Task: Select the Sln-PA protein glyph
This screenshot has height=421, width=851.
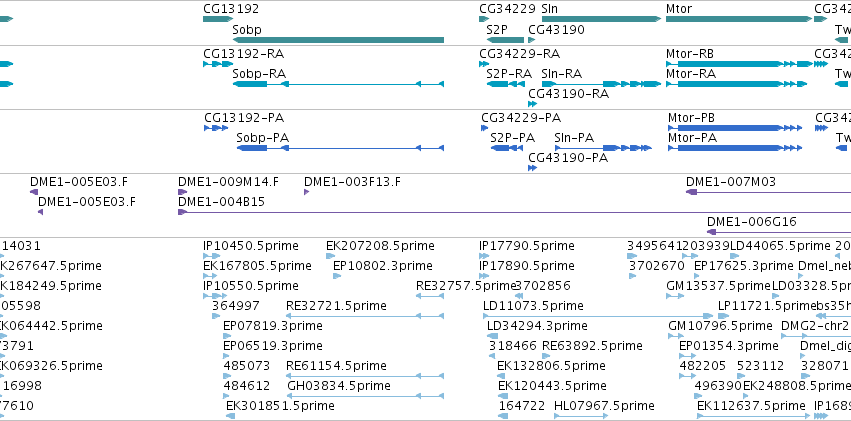Action: [x=603, y=148]
